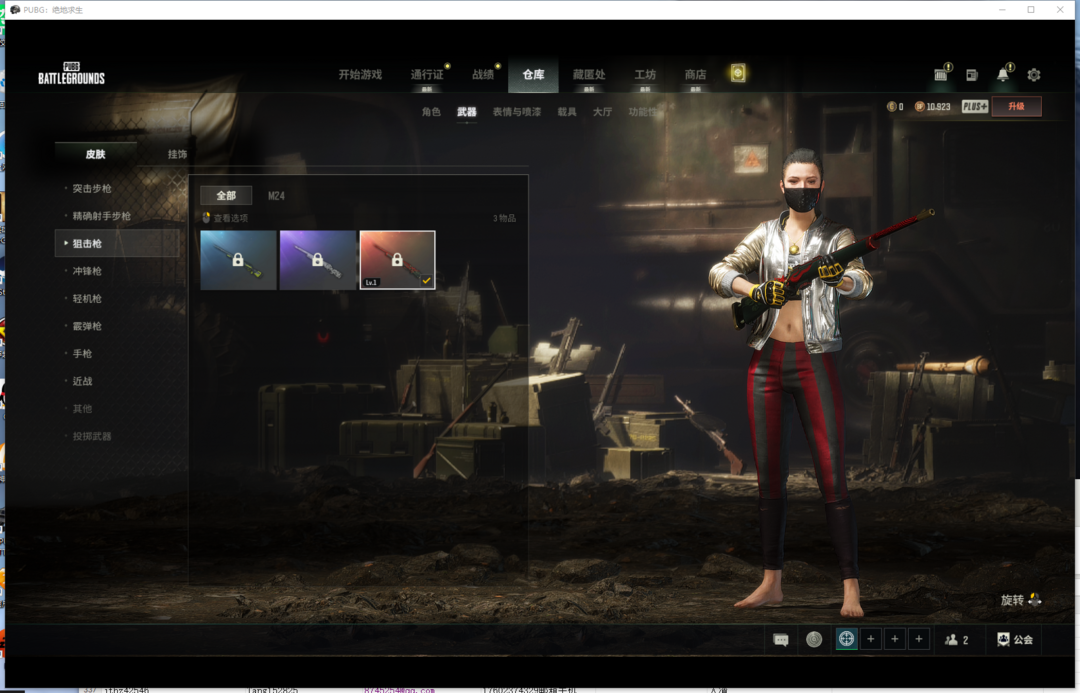Invite teammate with third plus slot
Screen dimensions: 1080x693
click(919, 639)
